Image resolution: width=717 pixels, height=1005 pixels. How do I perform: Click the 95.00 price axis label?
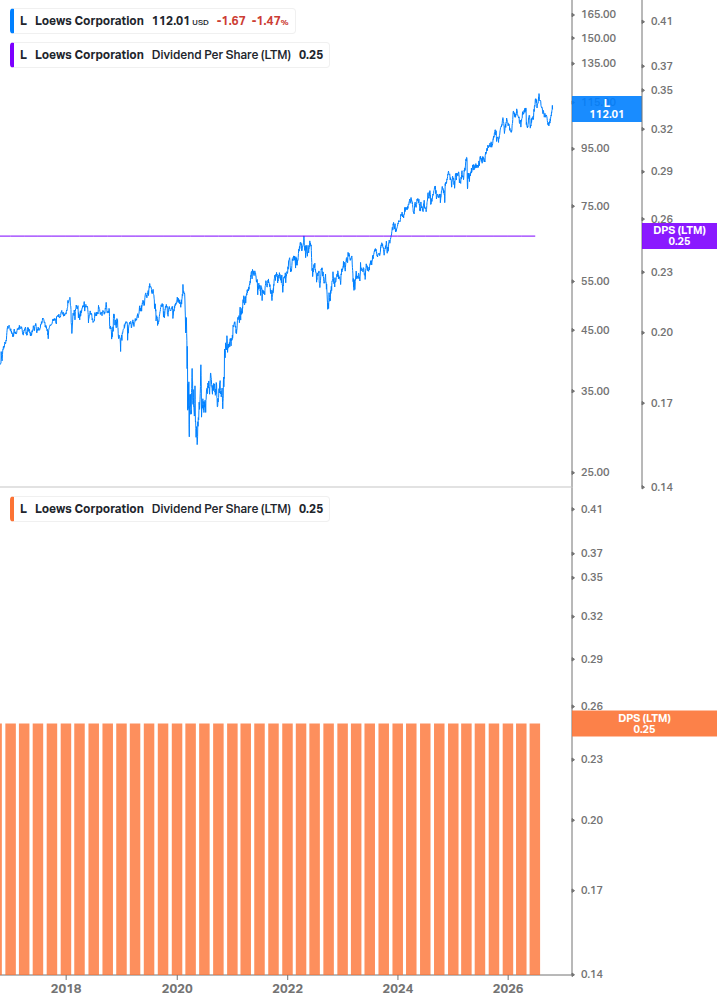(x=595, y=149)
